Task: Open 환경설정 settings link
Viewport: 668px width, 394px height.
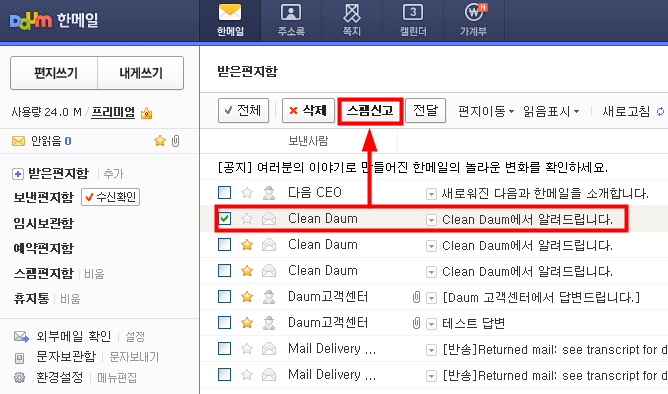Action: [60, 377]
